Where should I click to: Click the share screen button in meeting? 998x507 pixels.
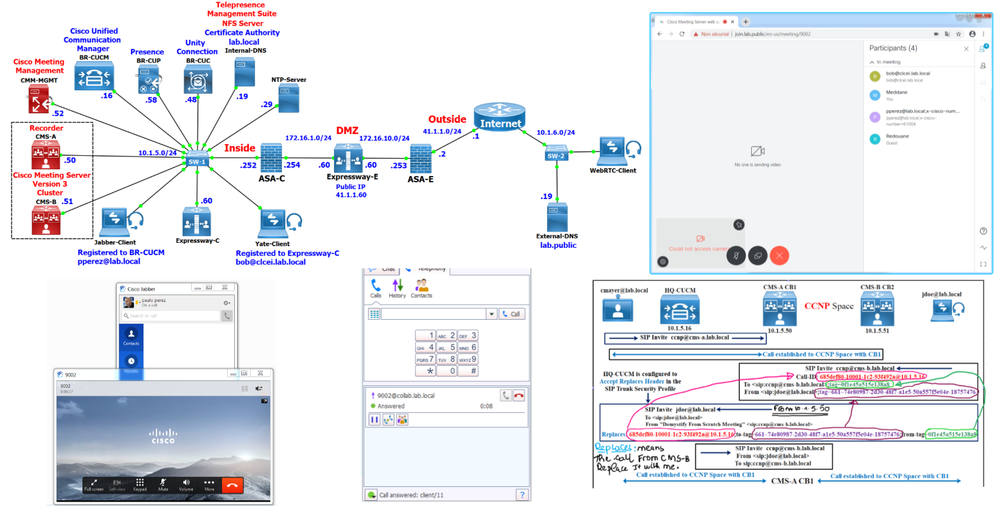coord(757,256)
